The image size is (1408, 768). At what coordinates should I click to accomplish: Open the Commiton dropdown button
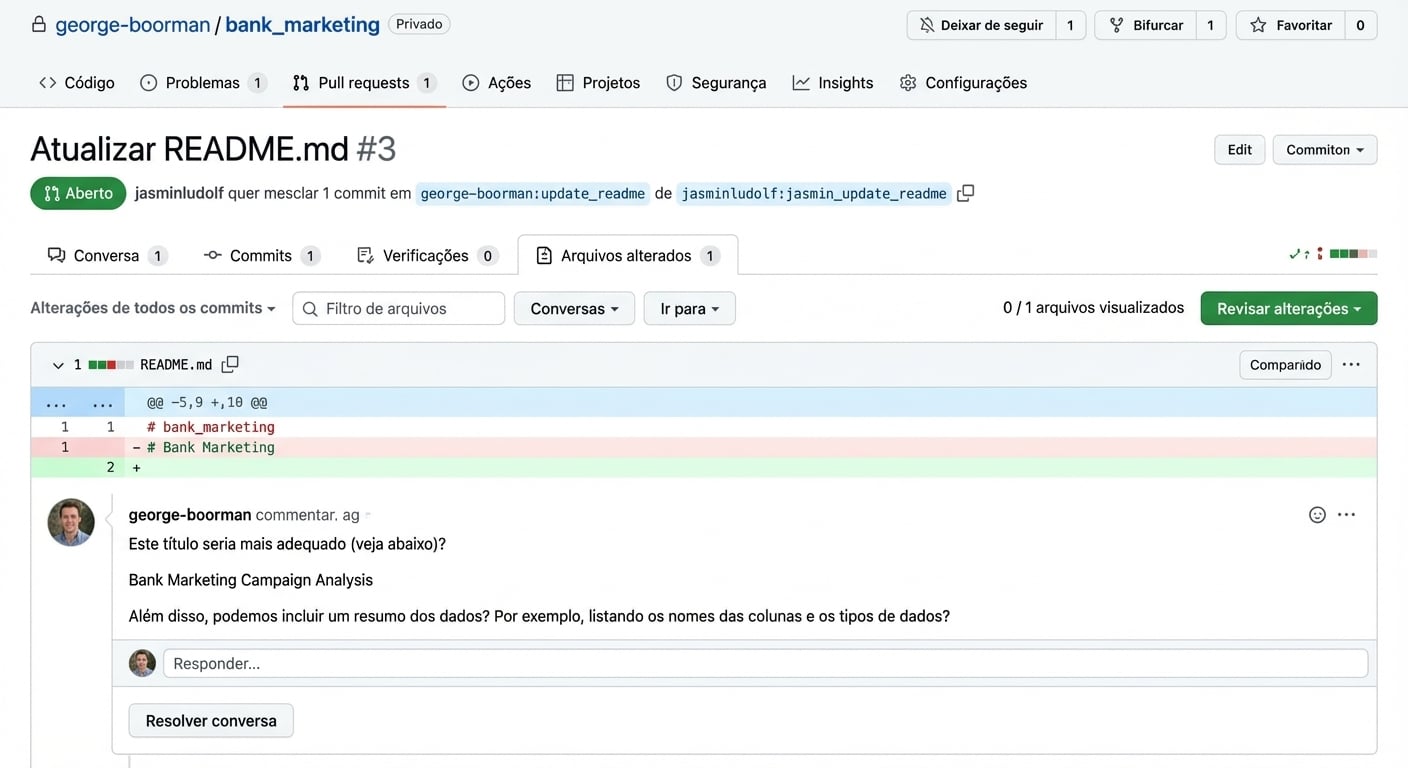point(1325,150)
